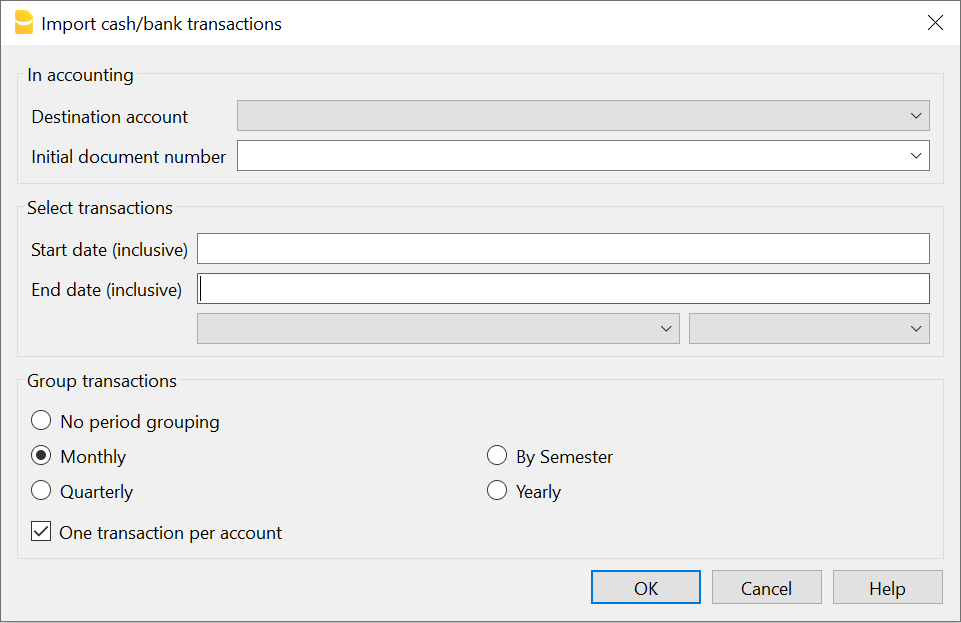Open the Initial document number dropdown
The image size is (961, 623).
(583, 155)
